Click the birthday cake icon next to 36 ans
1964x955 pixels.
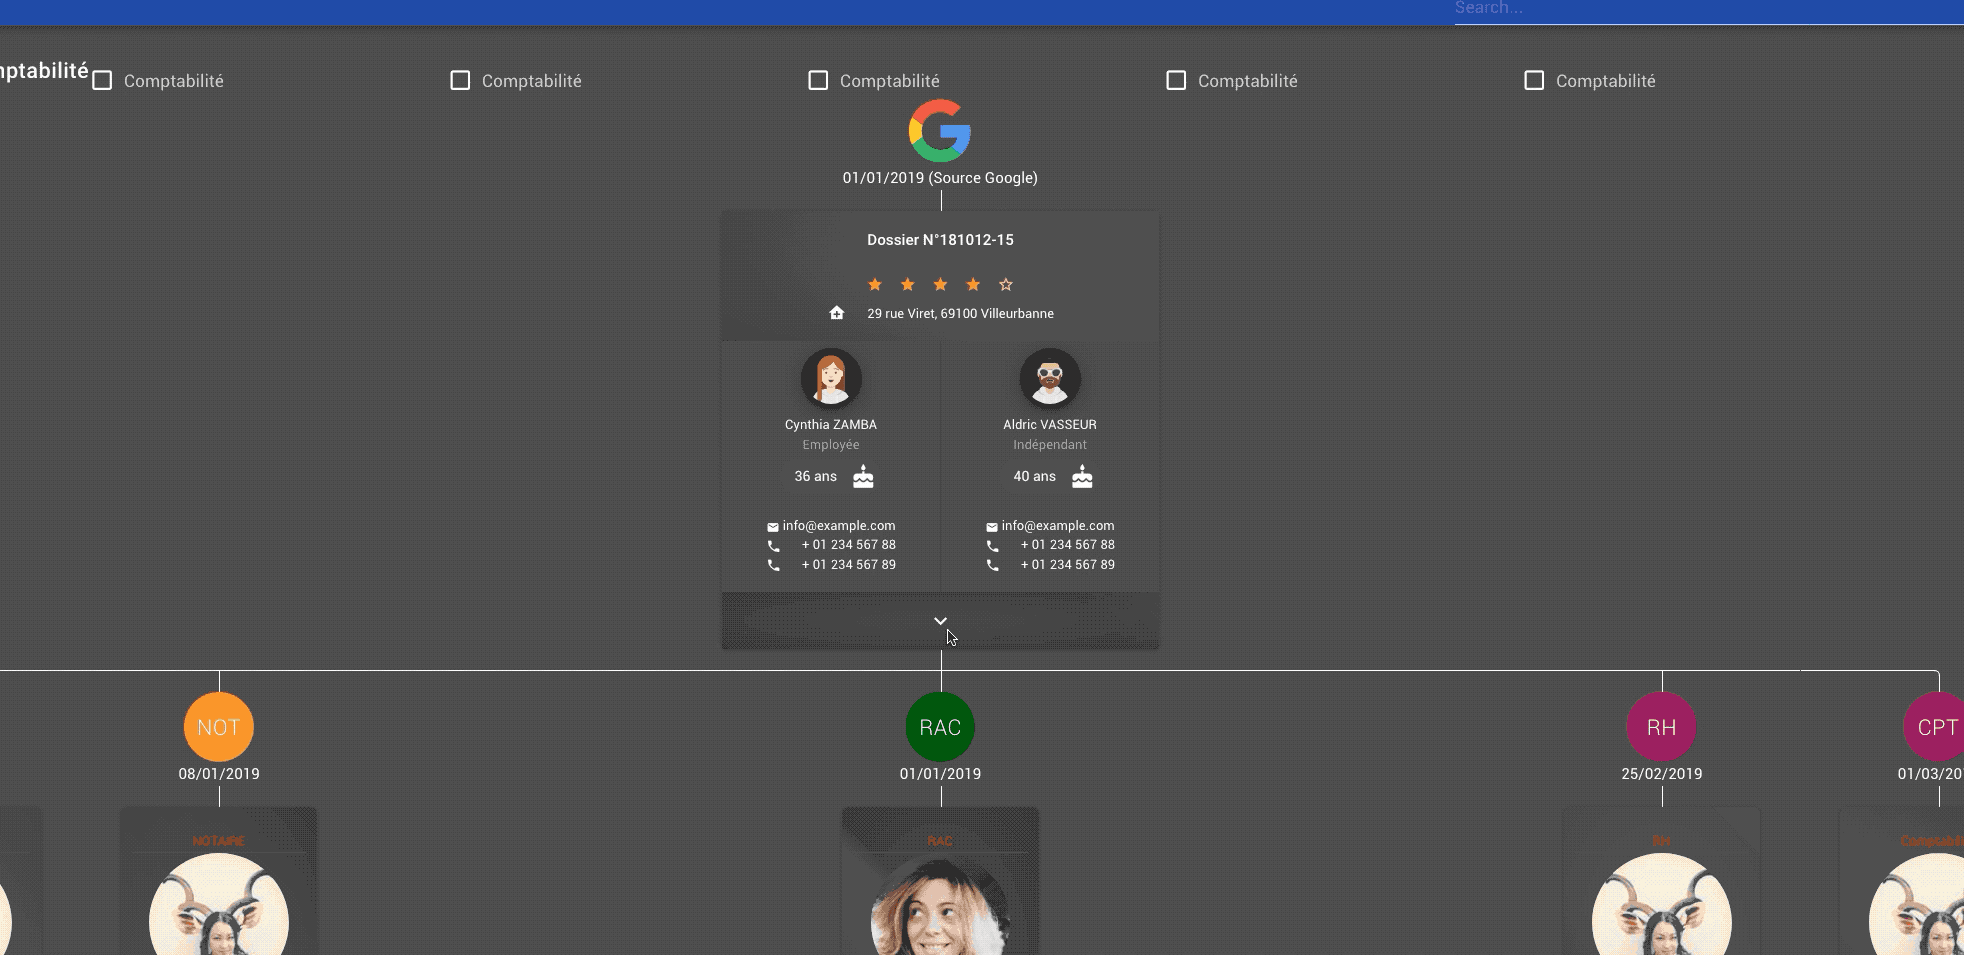click(x=863, y=477)
